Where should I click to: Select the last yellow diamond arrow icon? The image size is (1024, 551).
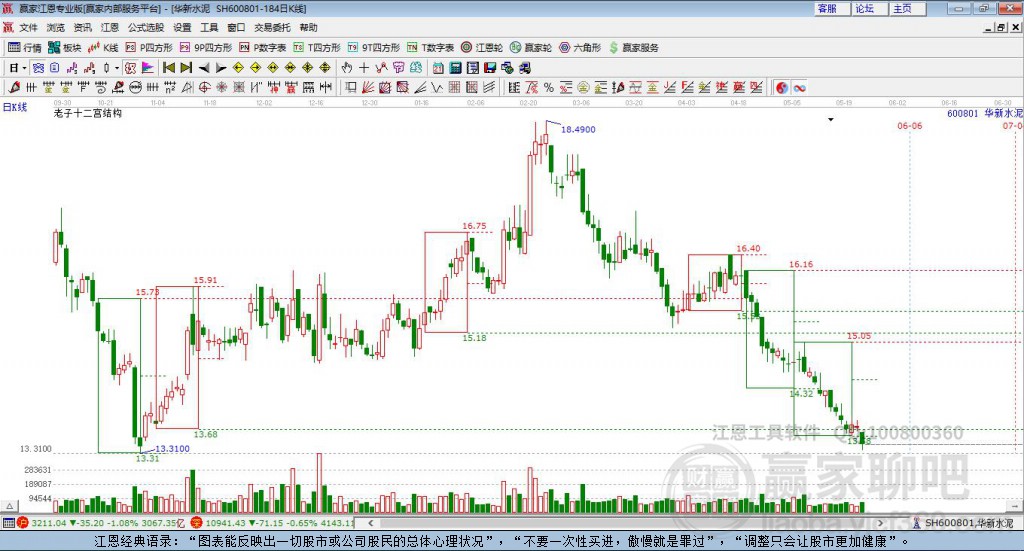tap(325, 68)
